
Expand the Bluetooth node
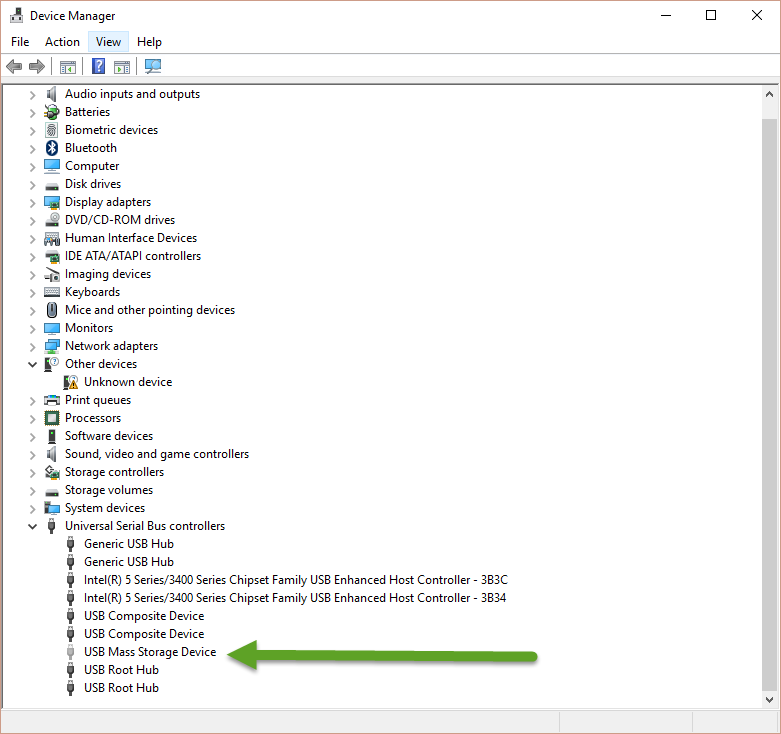(x=32, y=148)
